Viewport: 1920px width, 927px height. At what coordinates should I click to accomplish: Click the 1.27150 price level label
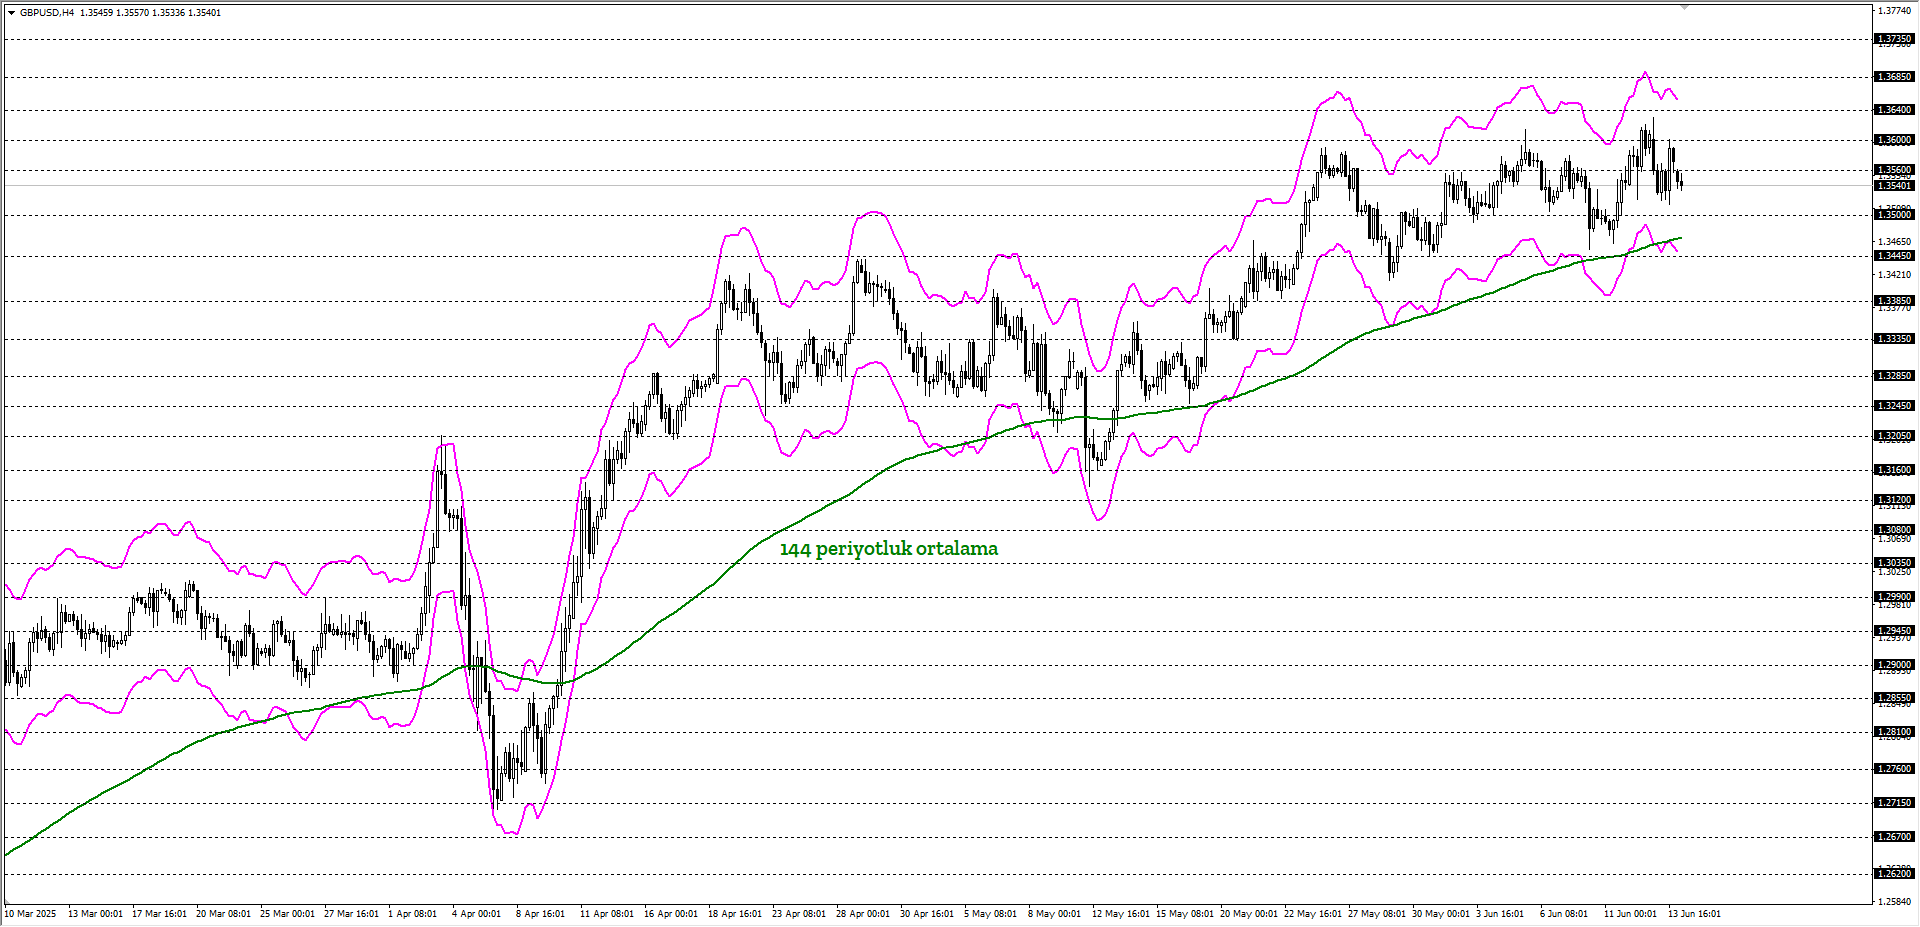[x=1893, y=803]
